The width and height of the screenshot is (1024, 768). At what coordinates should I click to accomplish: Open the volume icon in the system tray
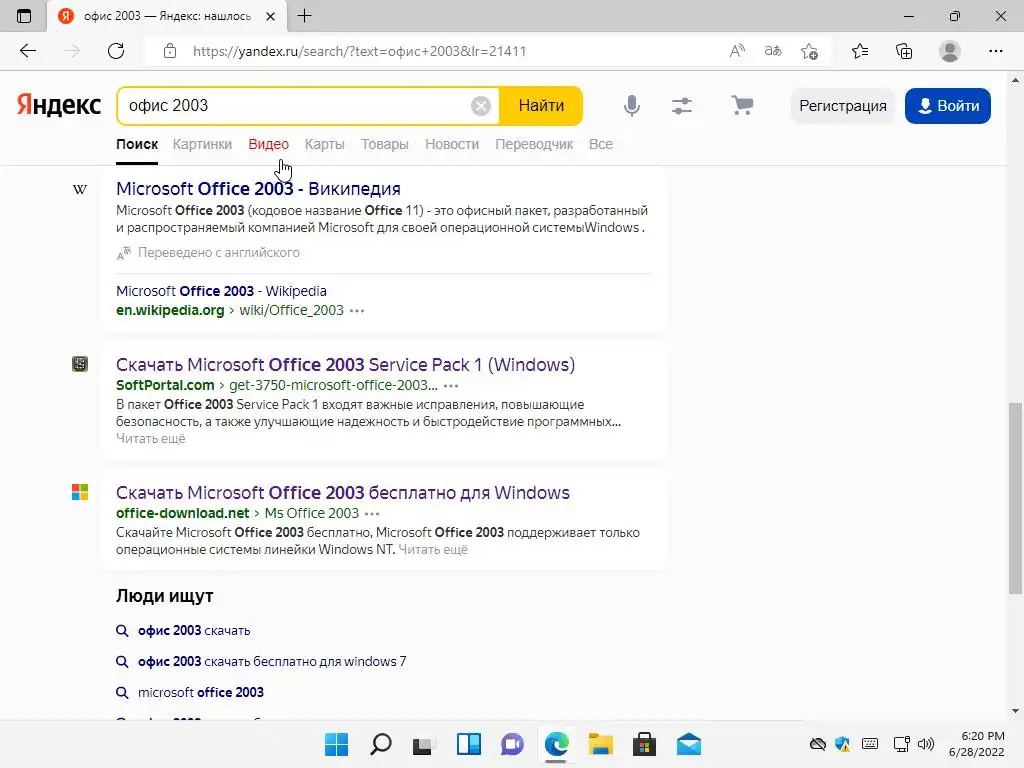[x=926, y=744]
